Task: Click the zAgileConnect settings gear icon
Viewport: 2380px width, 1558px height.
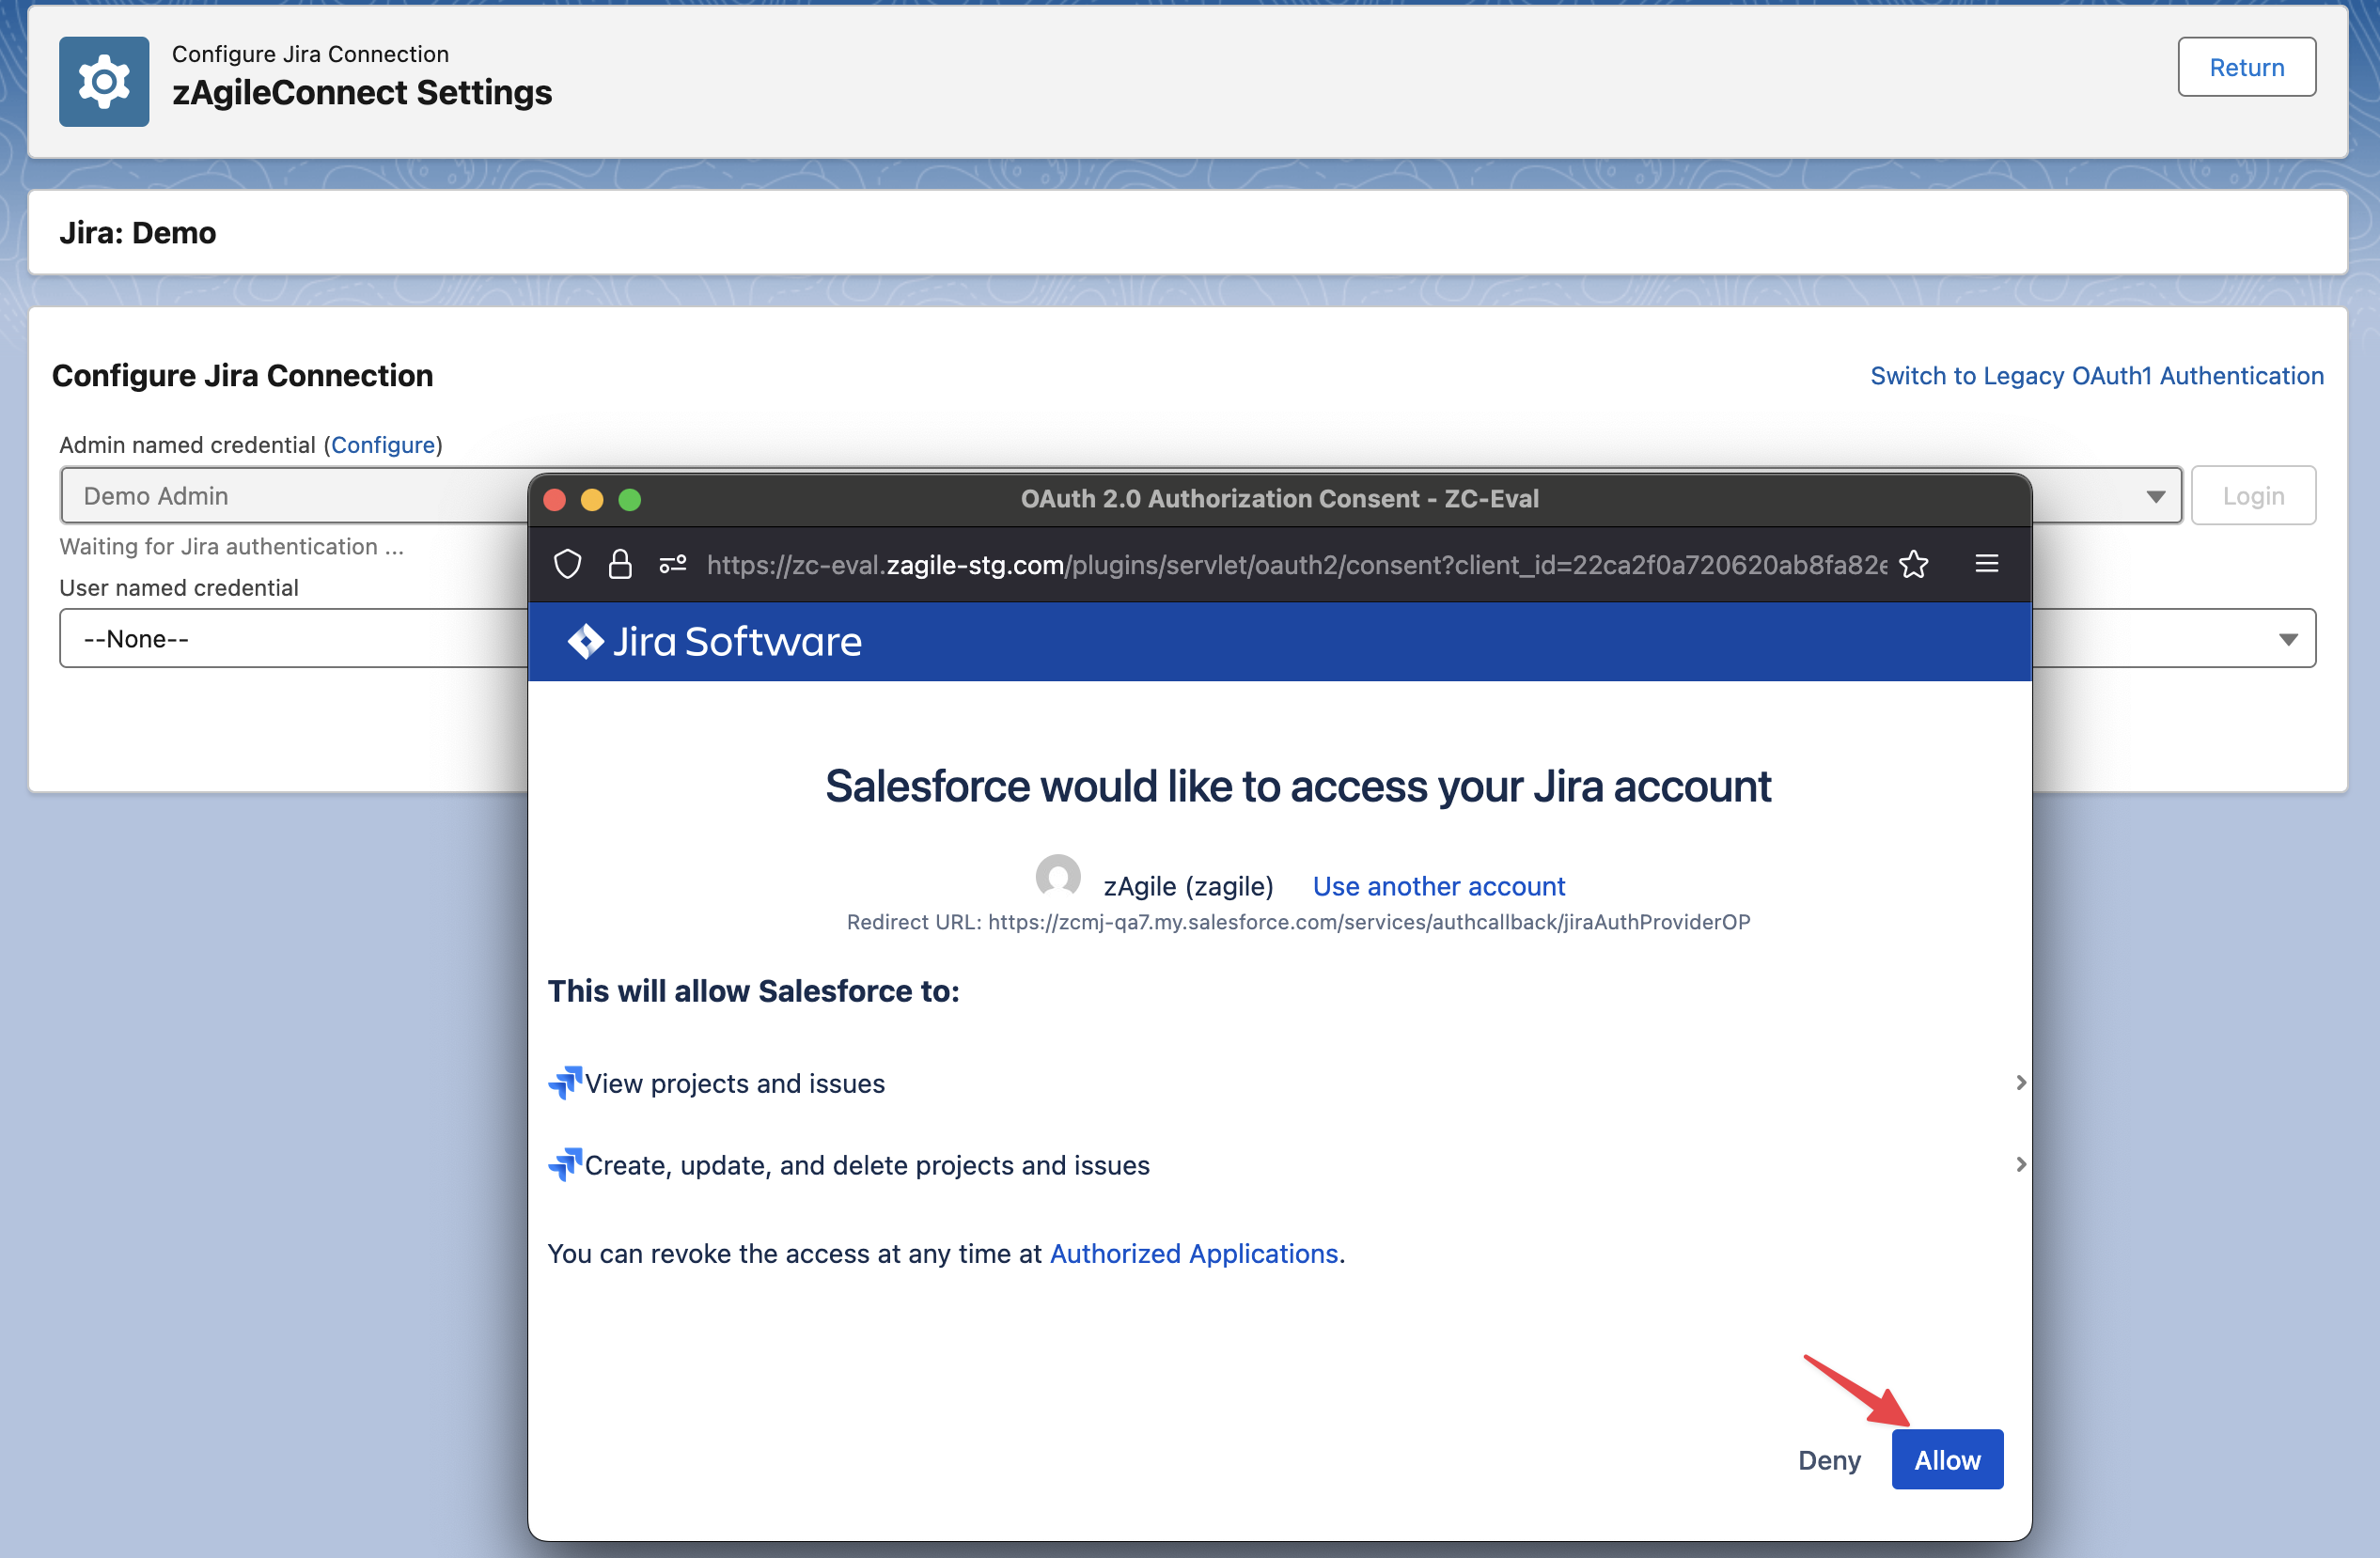Action: (x=104, y=82)
